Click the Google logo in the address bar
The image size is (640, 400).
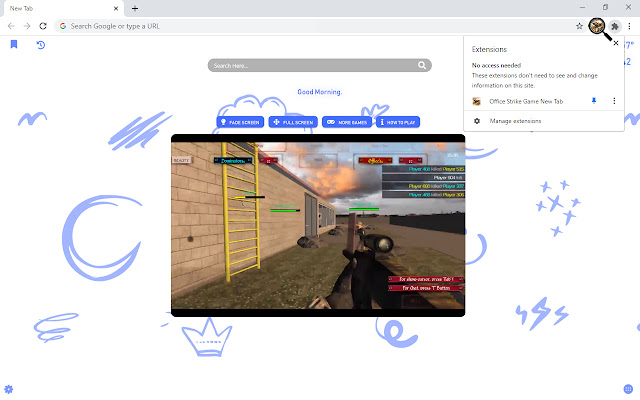click(x=63, y=26)
